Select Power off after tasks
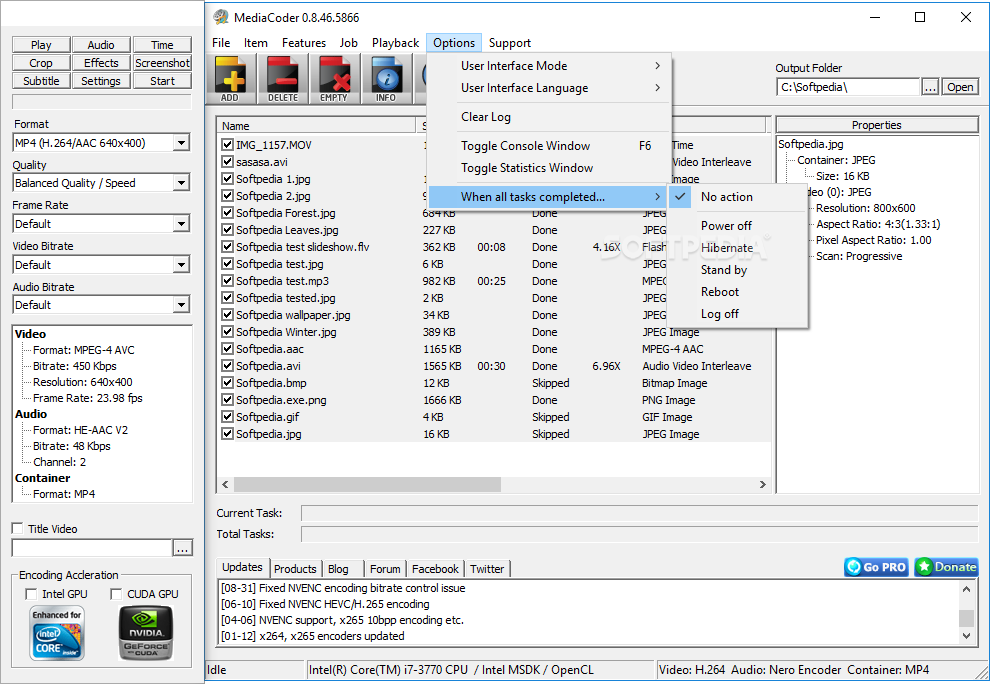This screenshot has height=684, width=990. (x=737, y=225)
